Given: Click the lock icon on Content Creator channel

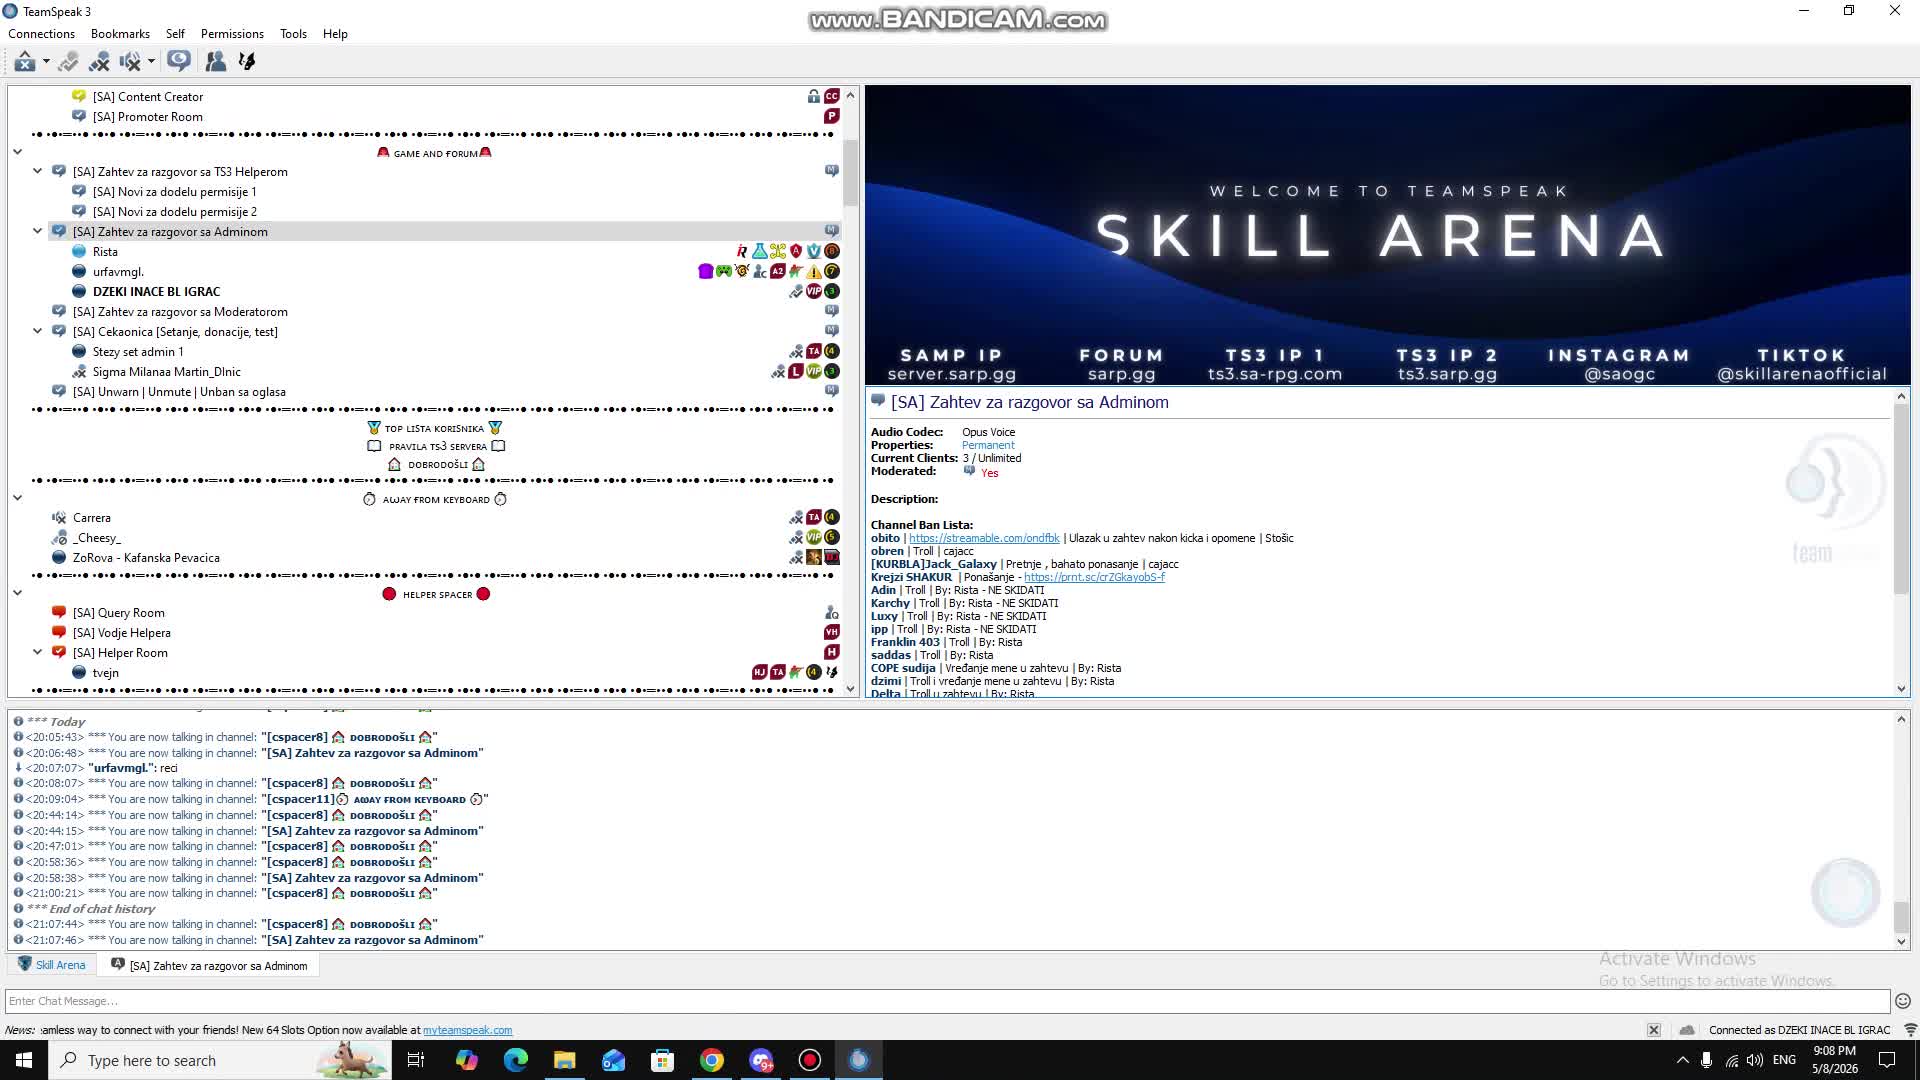Looking at the screenshot, I should pos(814,97).
